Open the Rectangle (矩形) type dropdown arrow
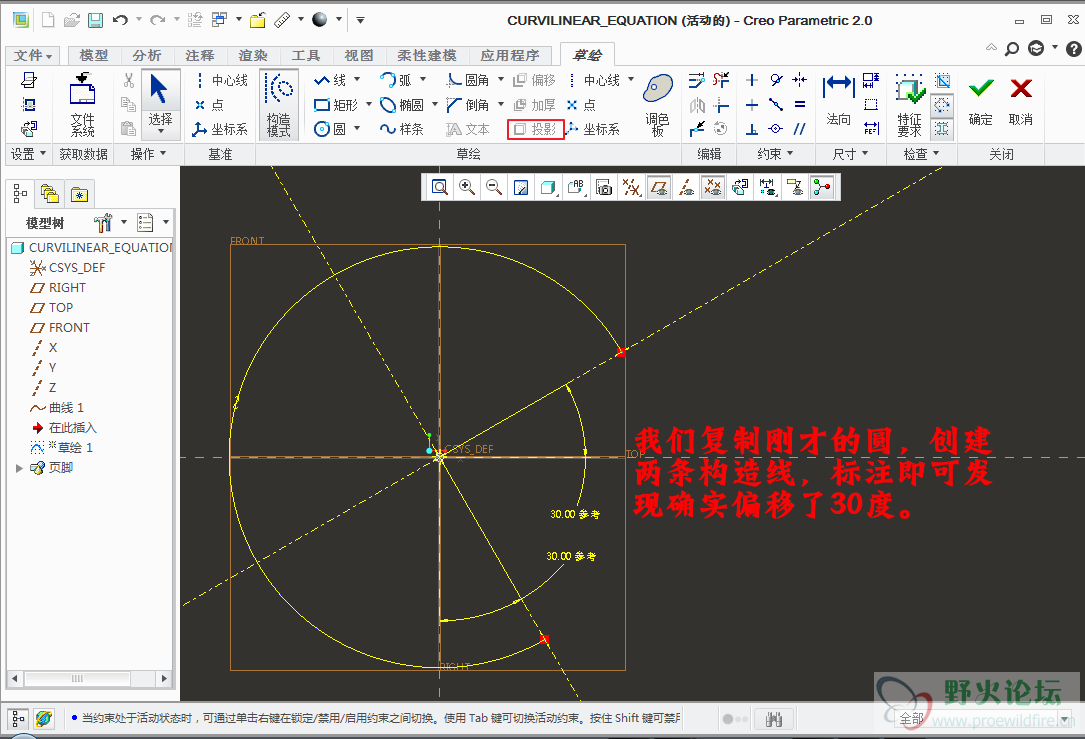1085x739 pixels. pos(369,104)
